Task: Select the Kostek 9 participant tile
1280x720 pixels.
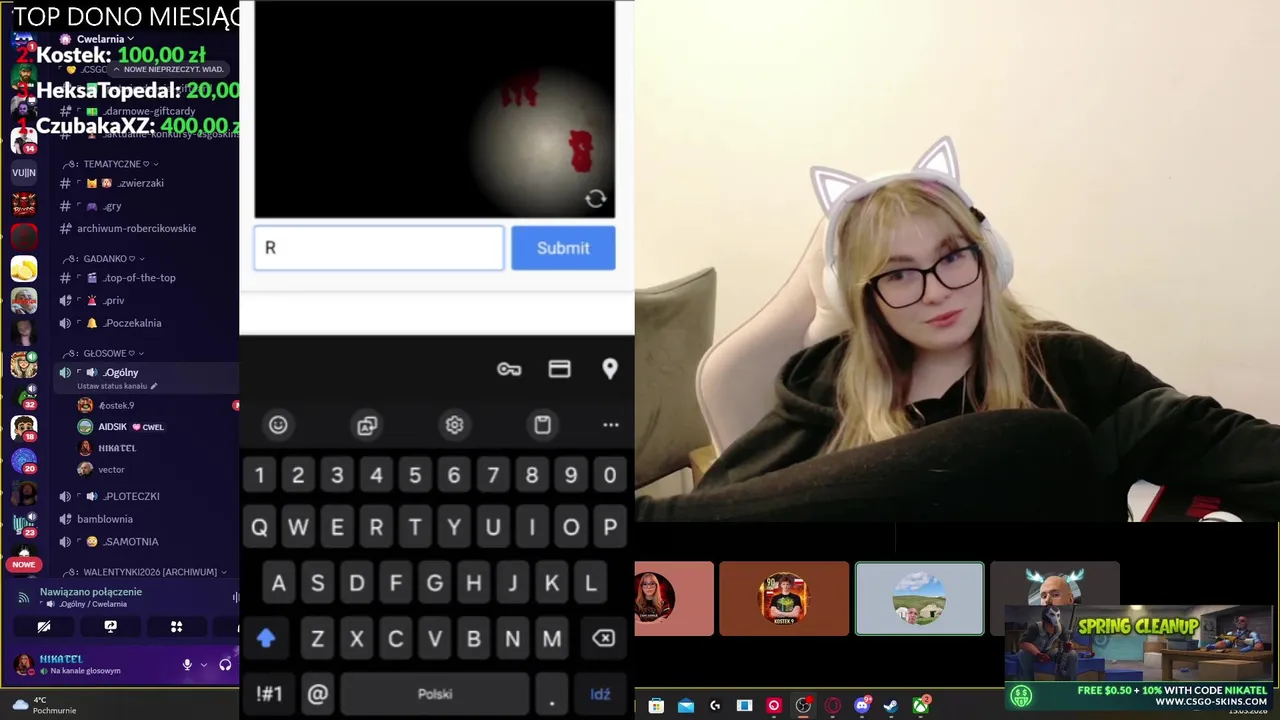Action: point(784,599)
